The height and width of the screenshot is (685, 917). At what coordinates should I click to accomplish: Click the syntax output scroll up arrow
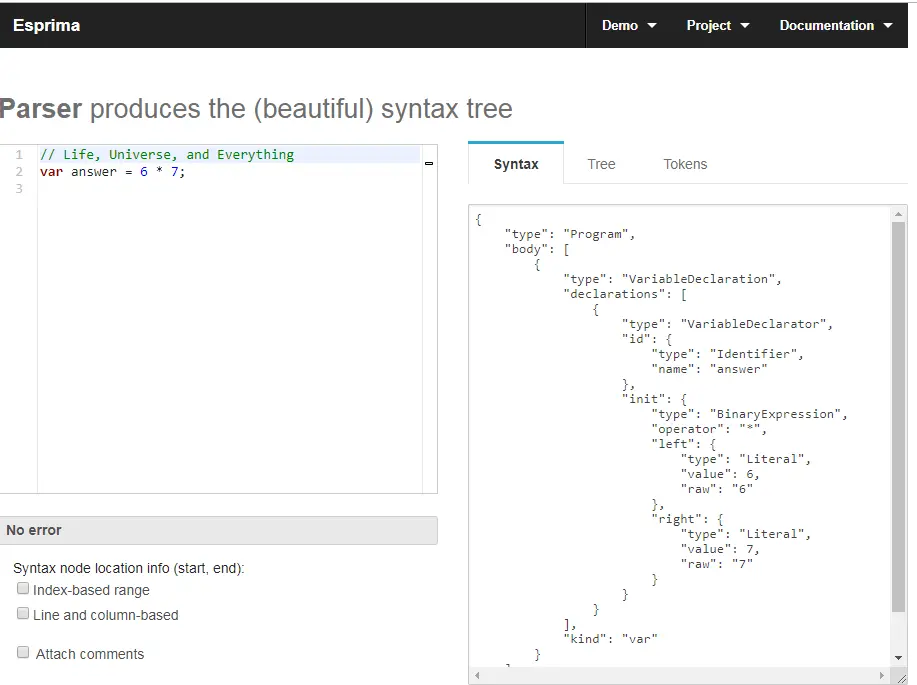(x=899, y=214)
